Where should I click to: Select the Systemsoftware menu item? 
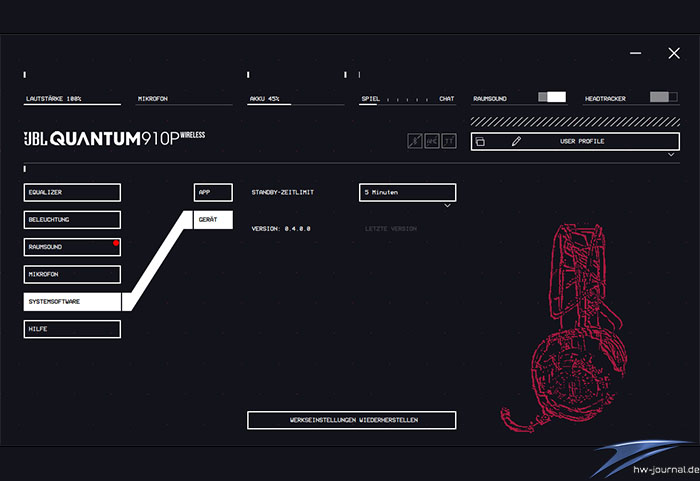pos(72,302)
